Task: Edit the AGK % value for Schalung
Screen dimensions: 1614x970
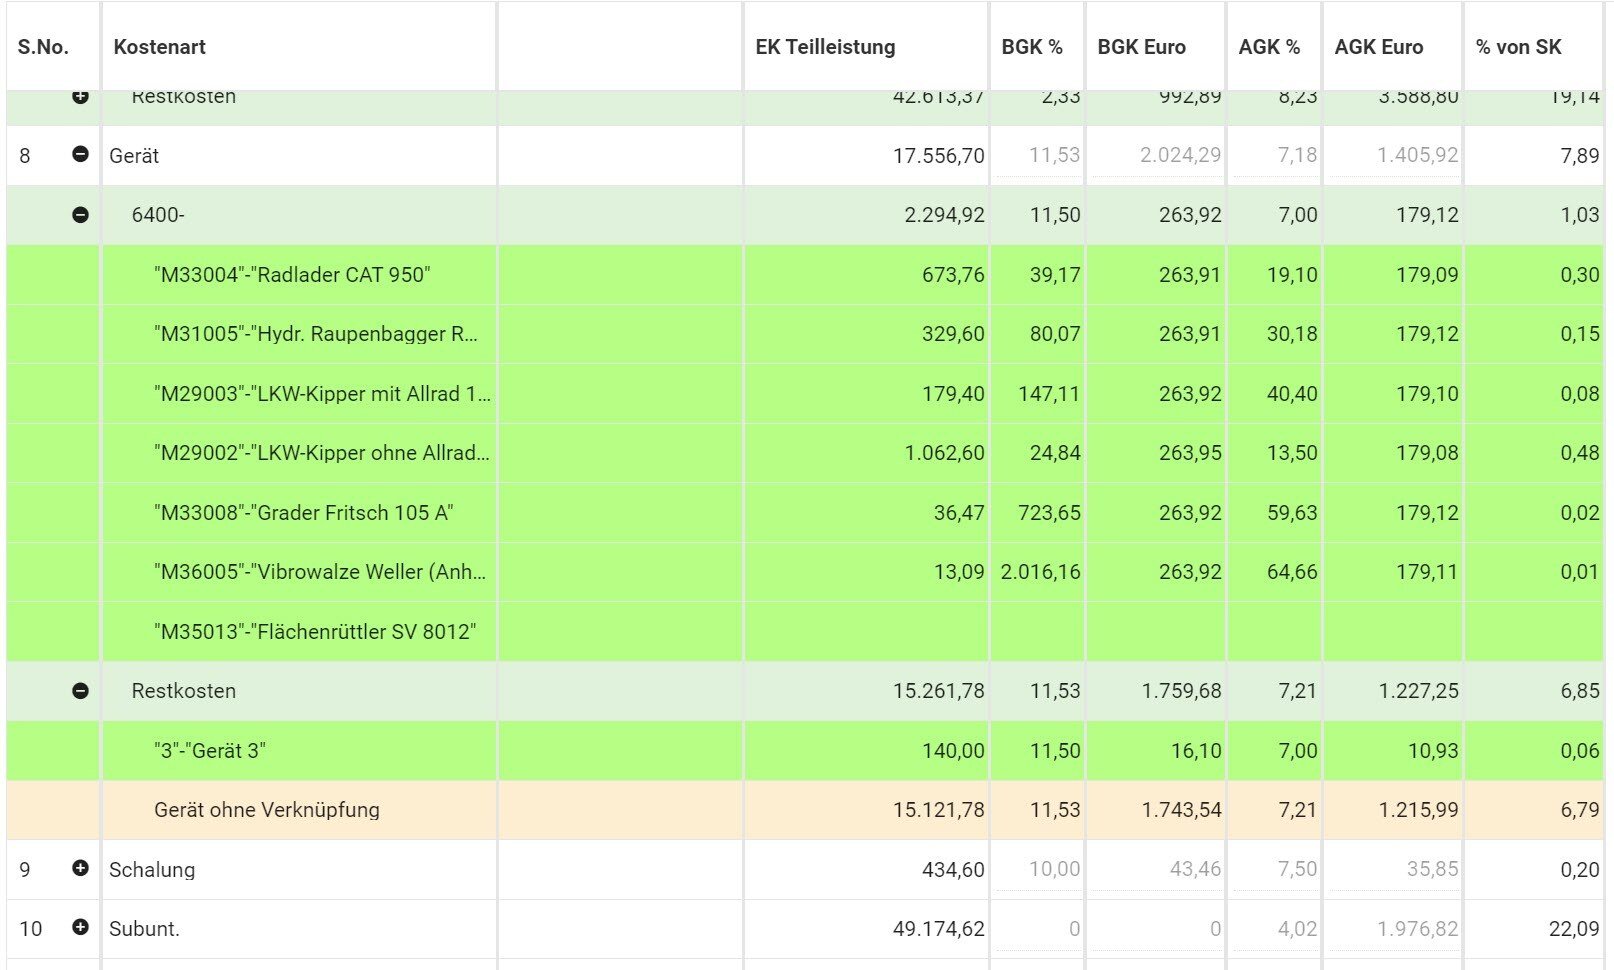Action: pos(1275,869)
